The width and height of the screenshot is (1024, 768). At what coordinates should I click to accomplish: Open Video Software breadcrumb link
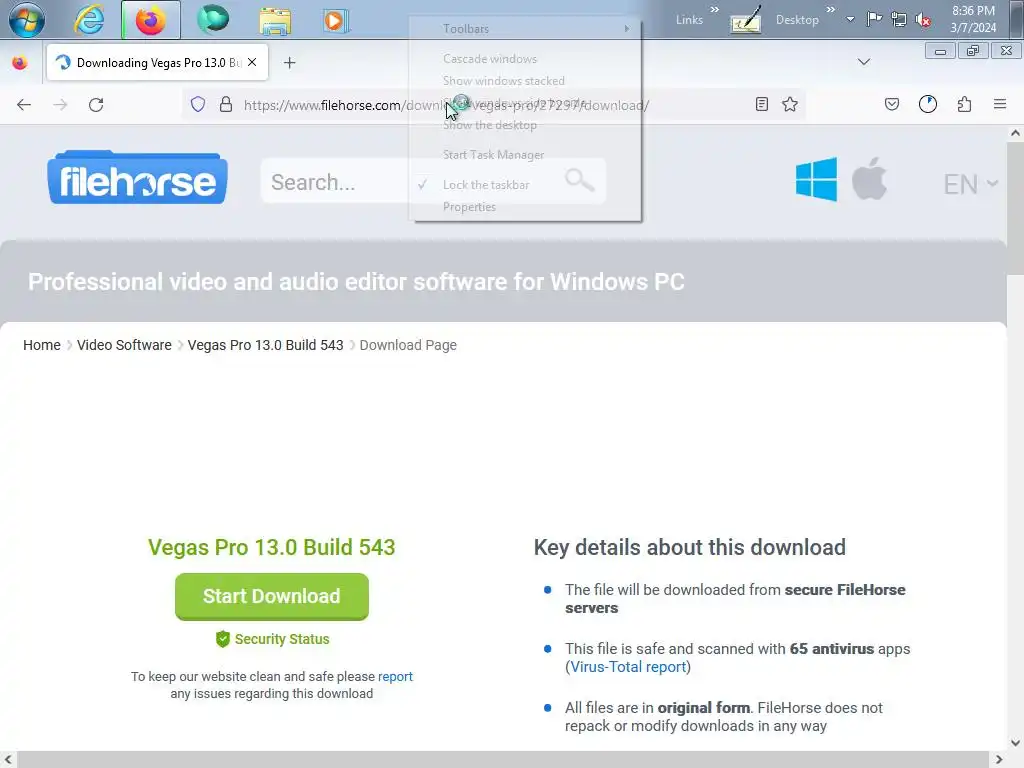point(124,345)
